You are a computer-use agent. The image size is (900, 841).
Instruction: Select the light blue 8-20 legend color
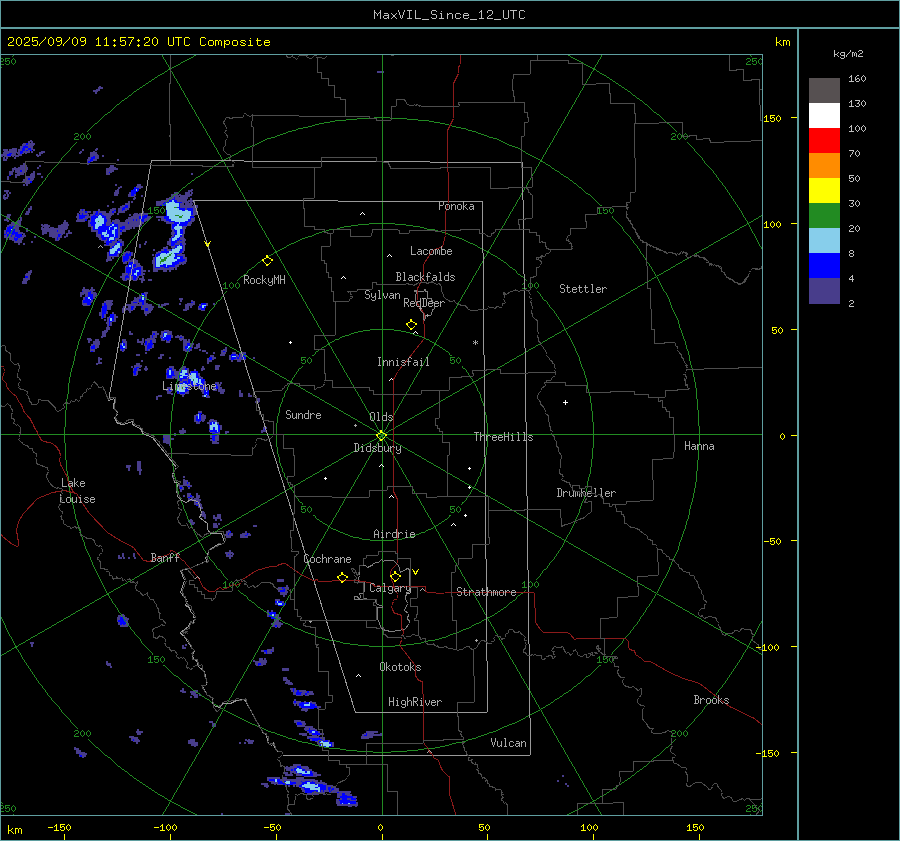point(824,241)
